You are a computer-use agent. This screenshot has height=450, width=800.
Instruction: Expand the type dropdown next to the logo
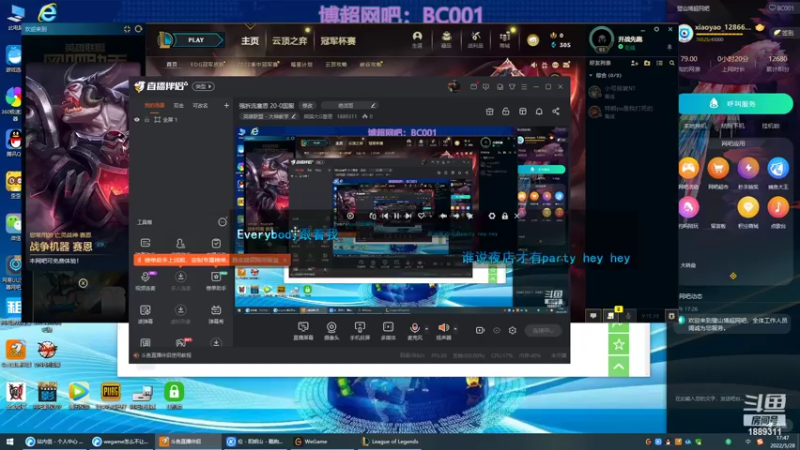(x=203, y=86)
